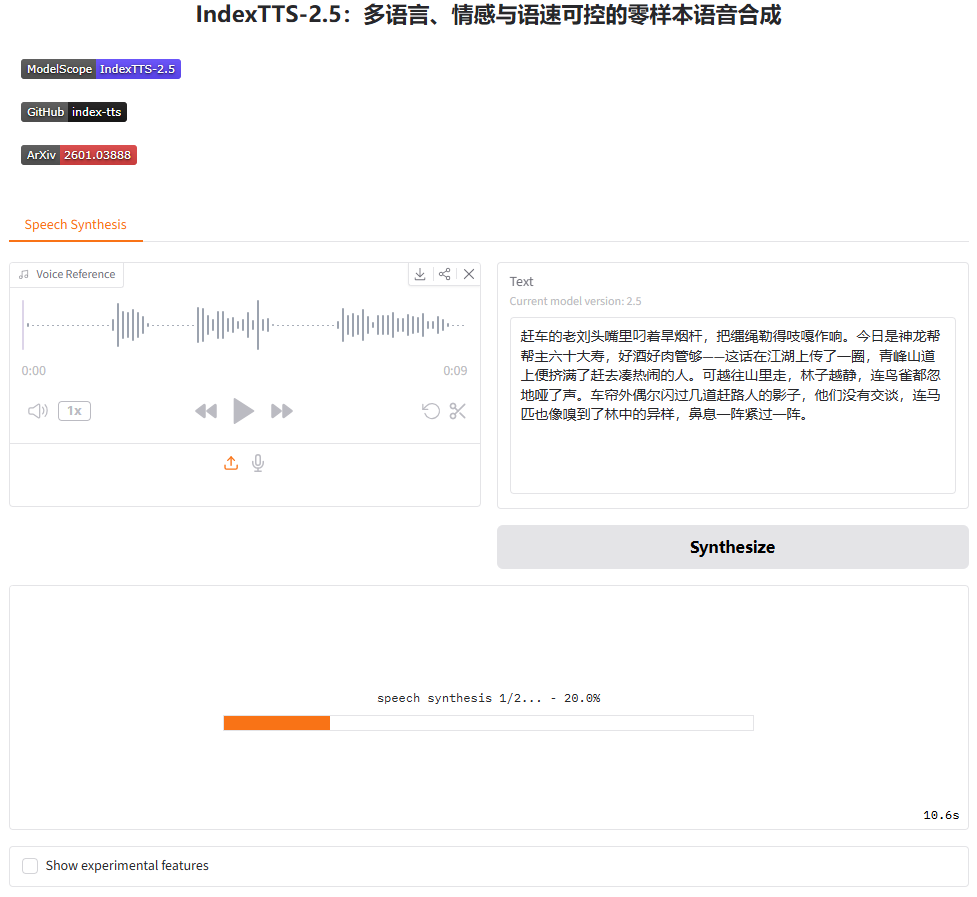Download the voice reference audio
Screen dimensions: 977x897
click(x=420, y=274)
